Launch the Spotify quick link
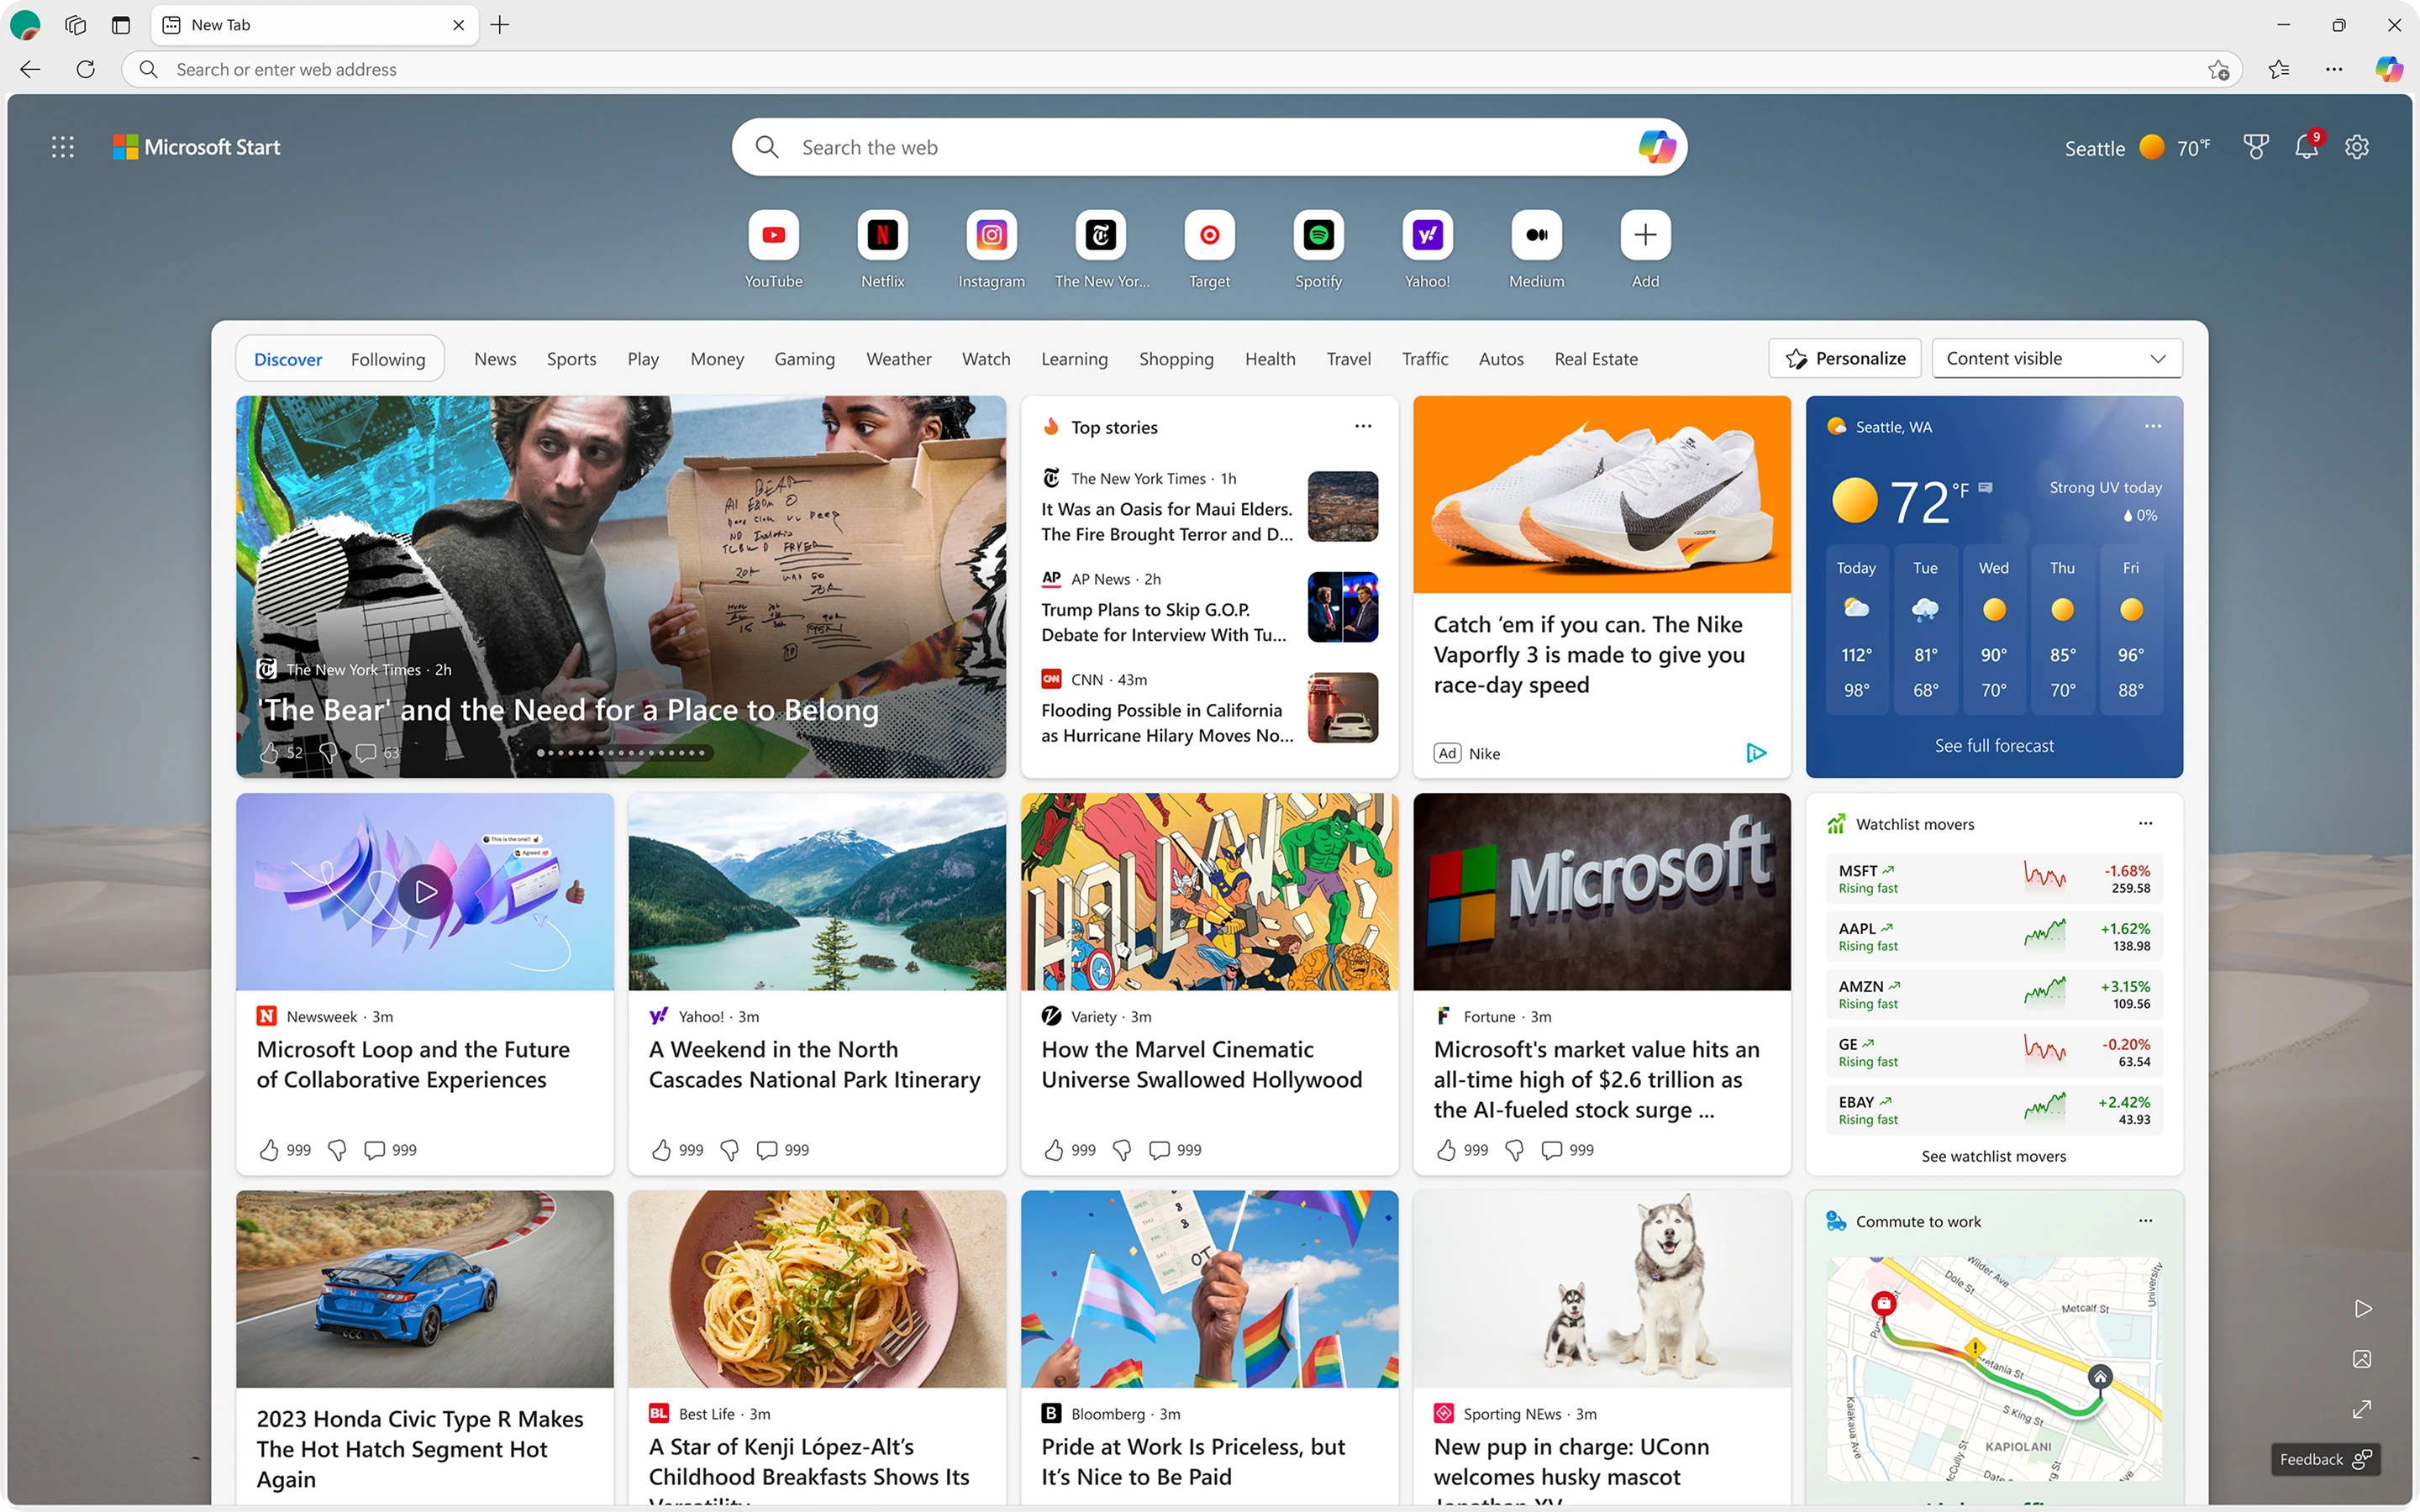Screen dimensions: 2420x1512 click(1318, 236)
